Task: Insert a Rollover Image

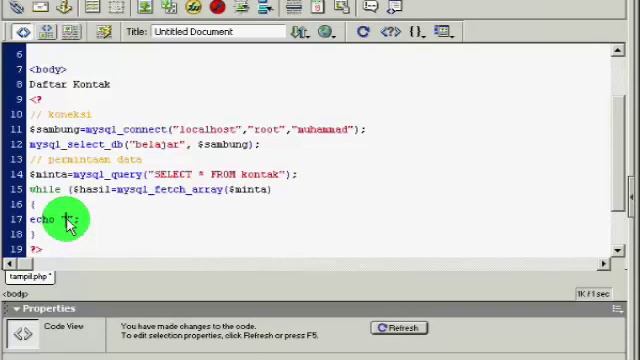Action: coord(242,7)
